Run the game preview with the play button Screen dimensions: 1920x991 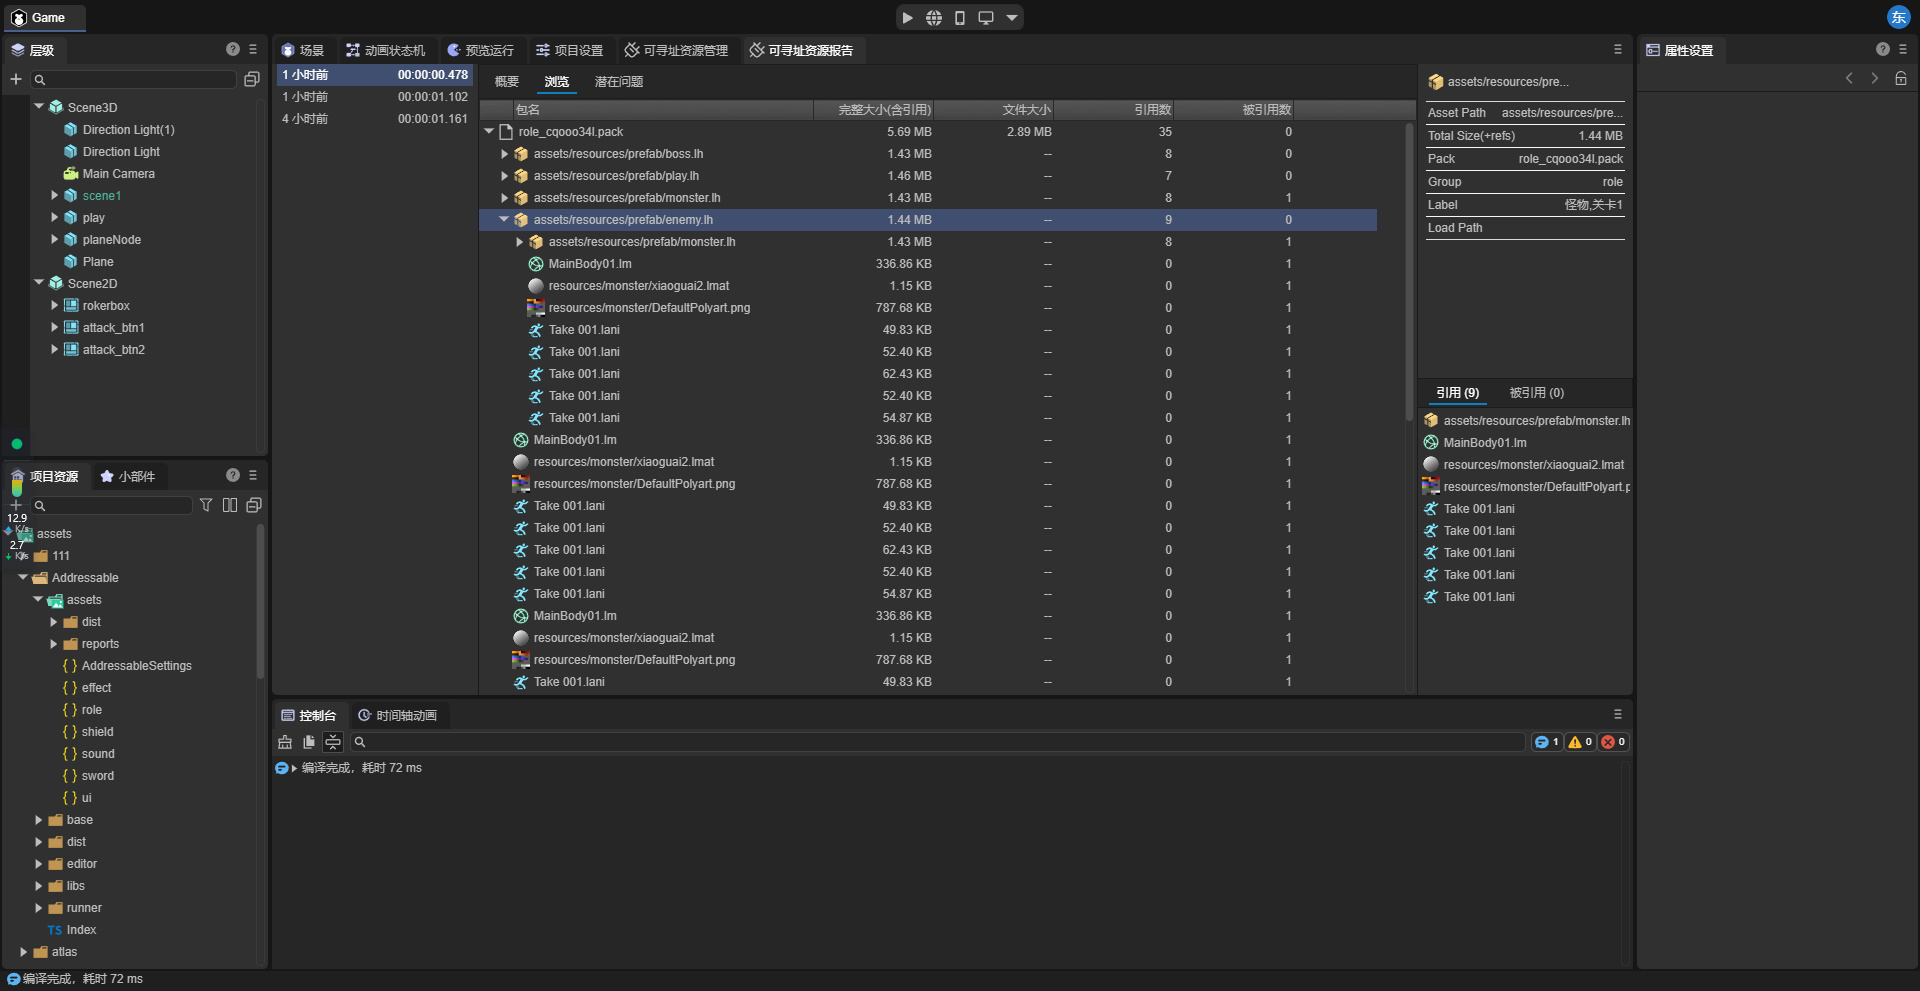click(907, 18)
